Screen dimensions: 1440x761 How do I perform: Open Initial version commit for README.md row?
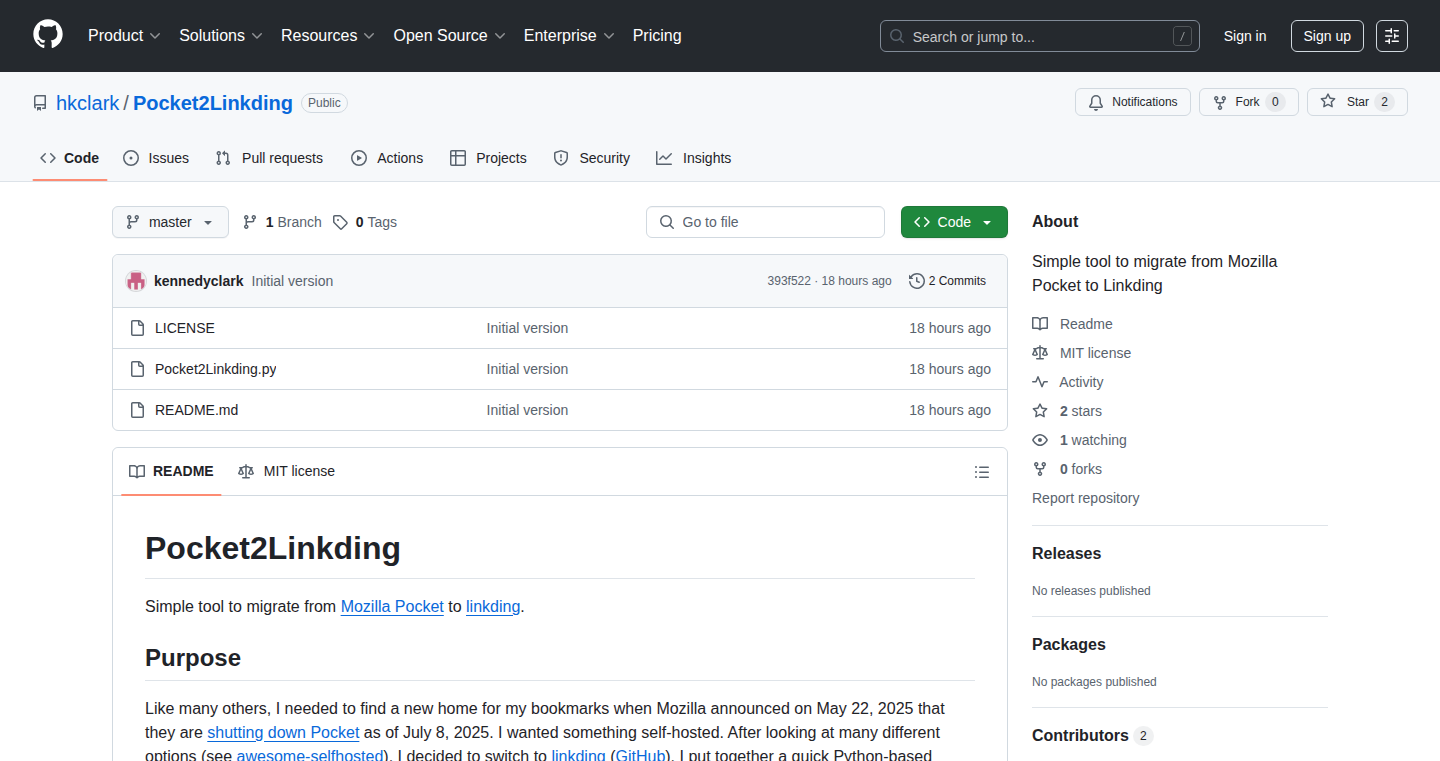(527, 410)
